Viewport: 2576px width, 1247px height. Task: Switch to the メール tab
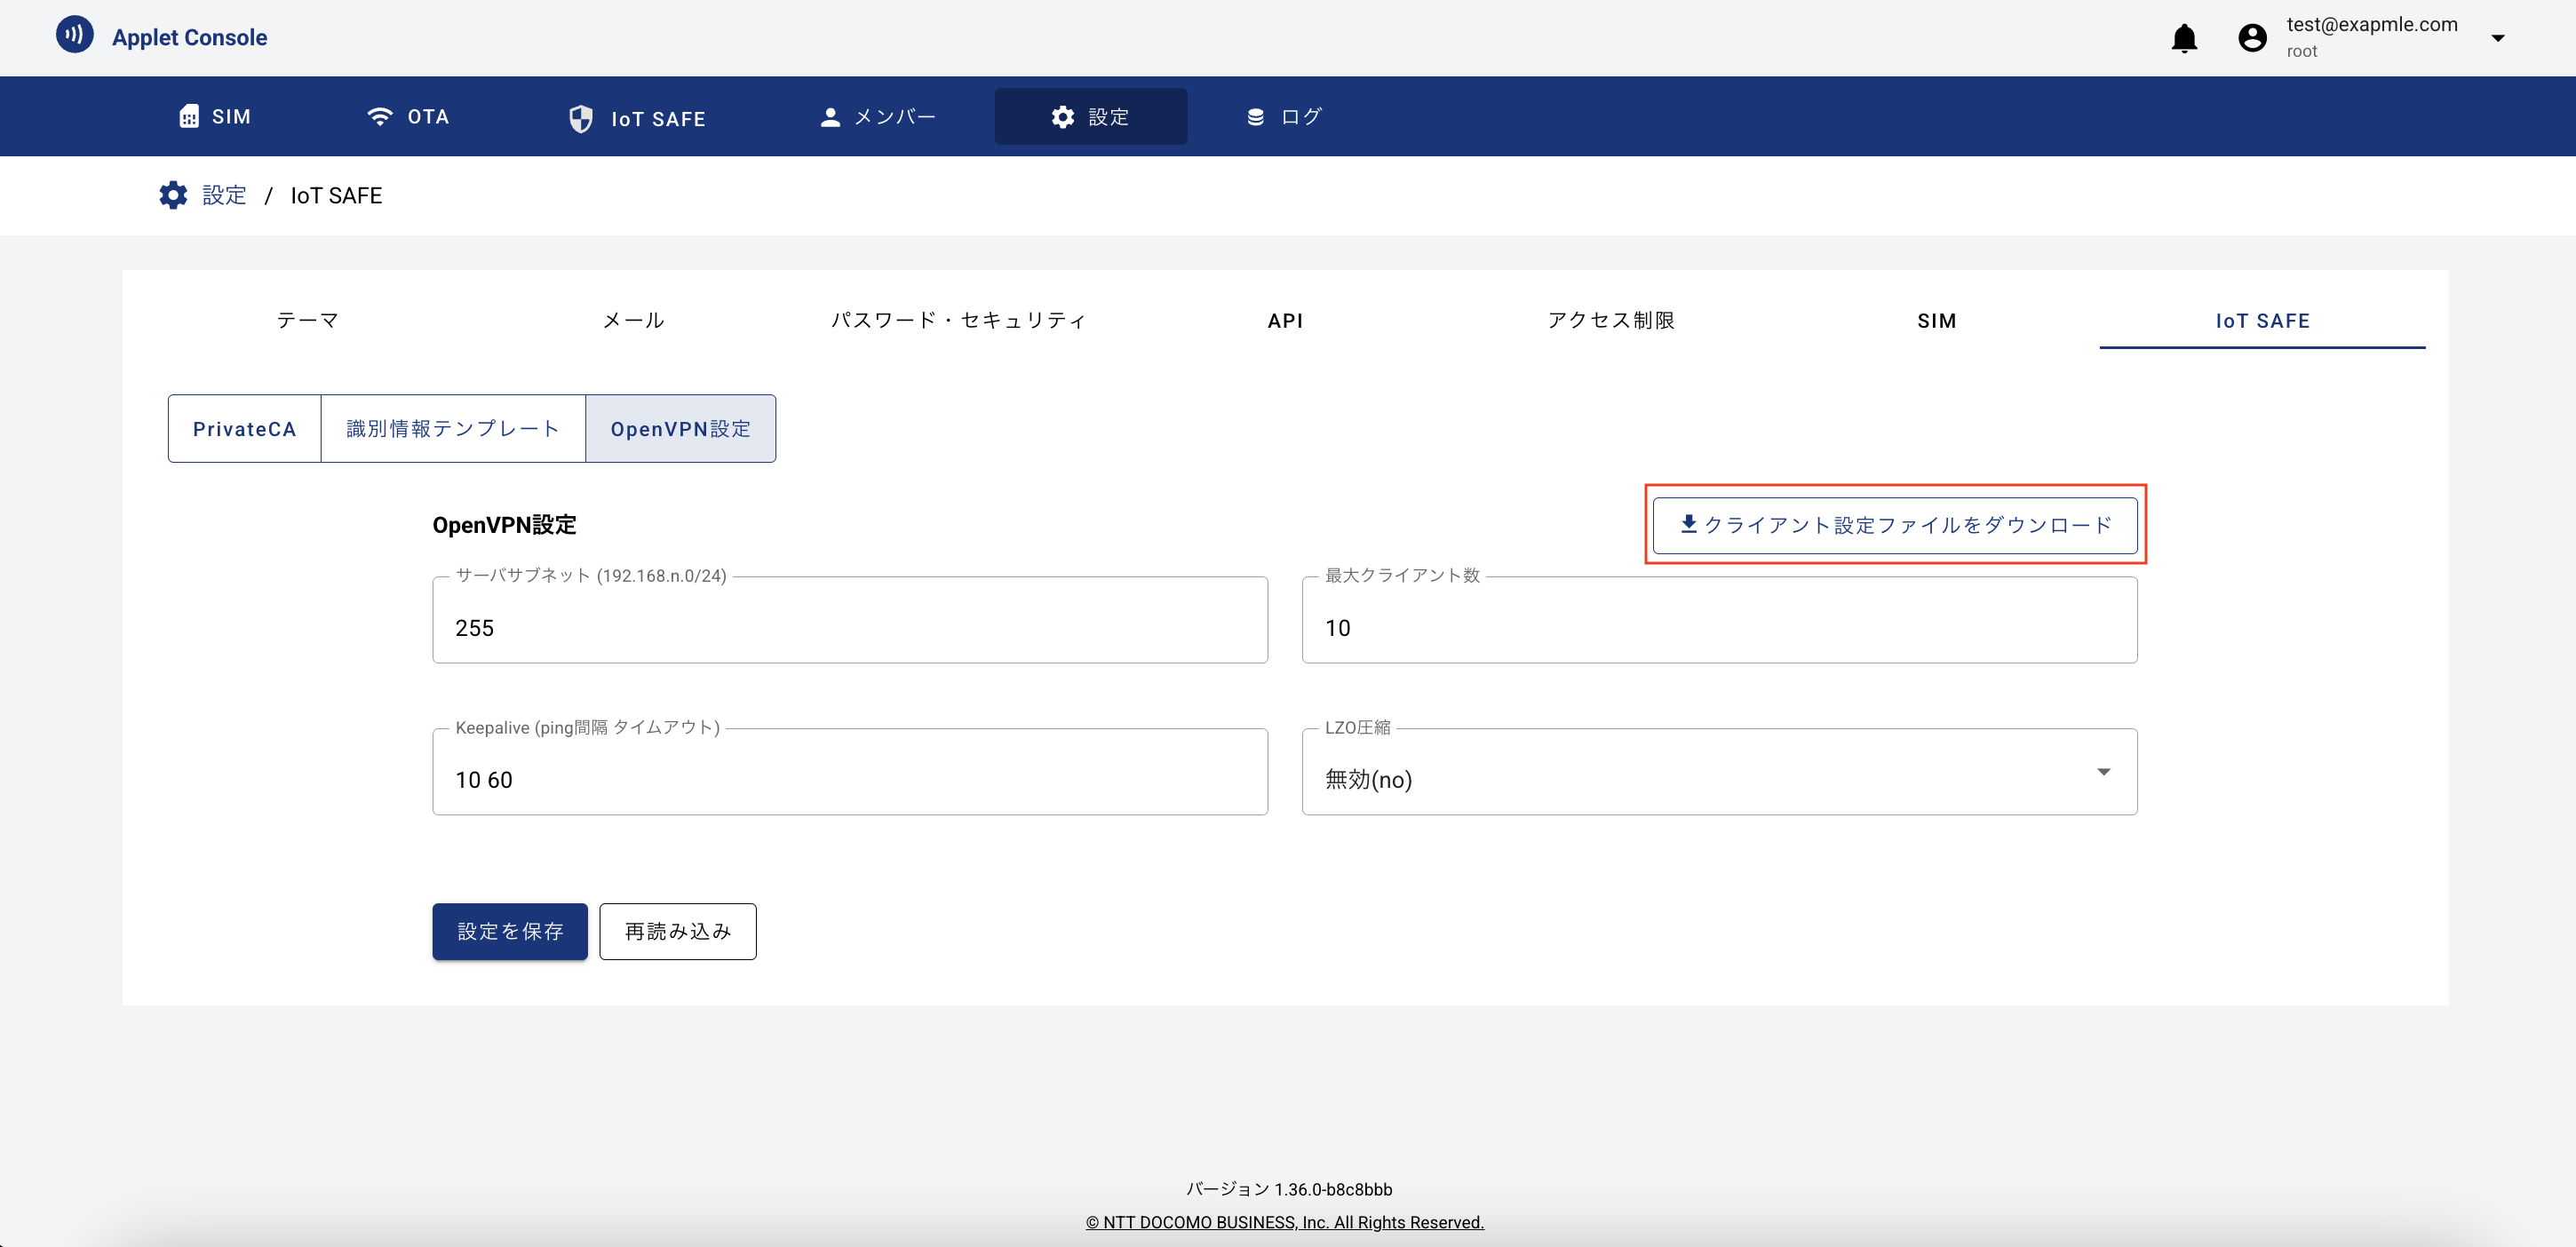633,320
